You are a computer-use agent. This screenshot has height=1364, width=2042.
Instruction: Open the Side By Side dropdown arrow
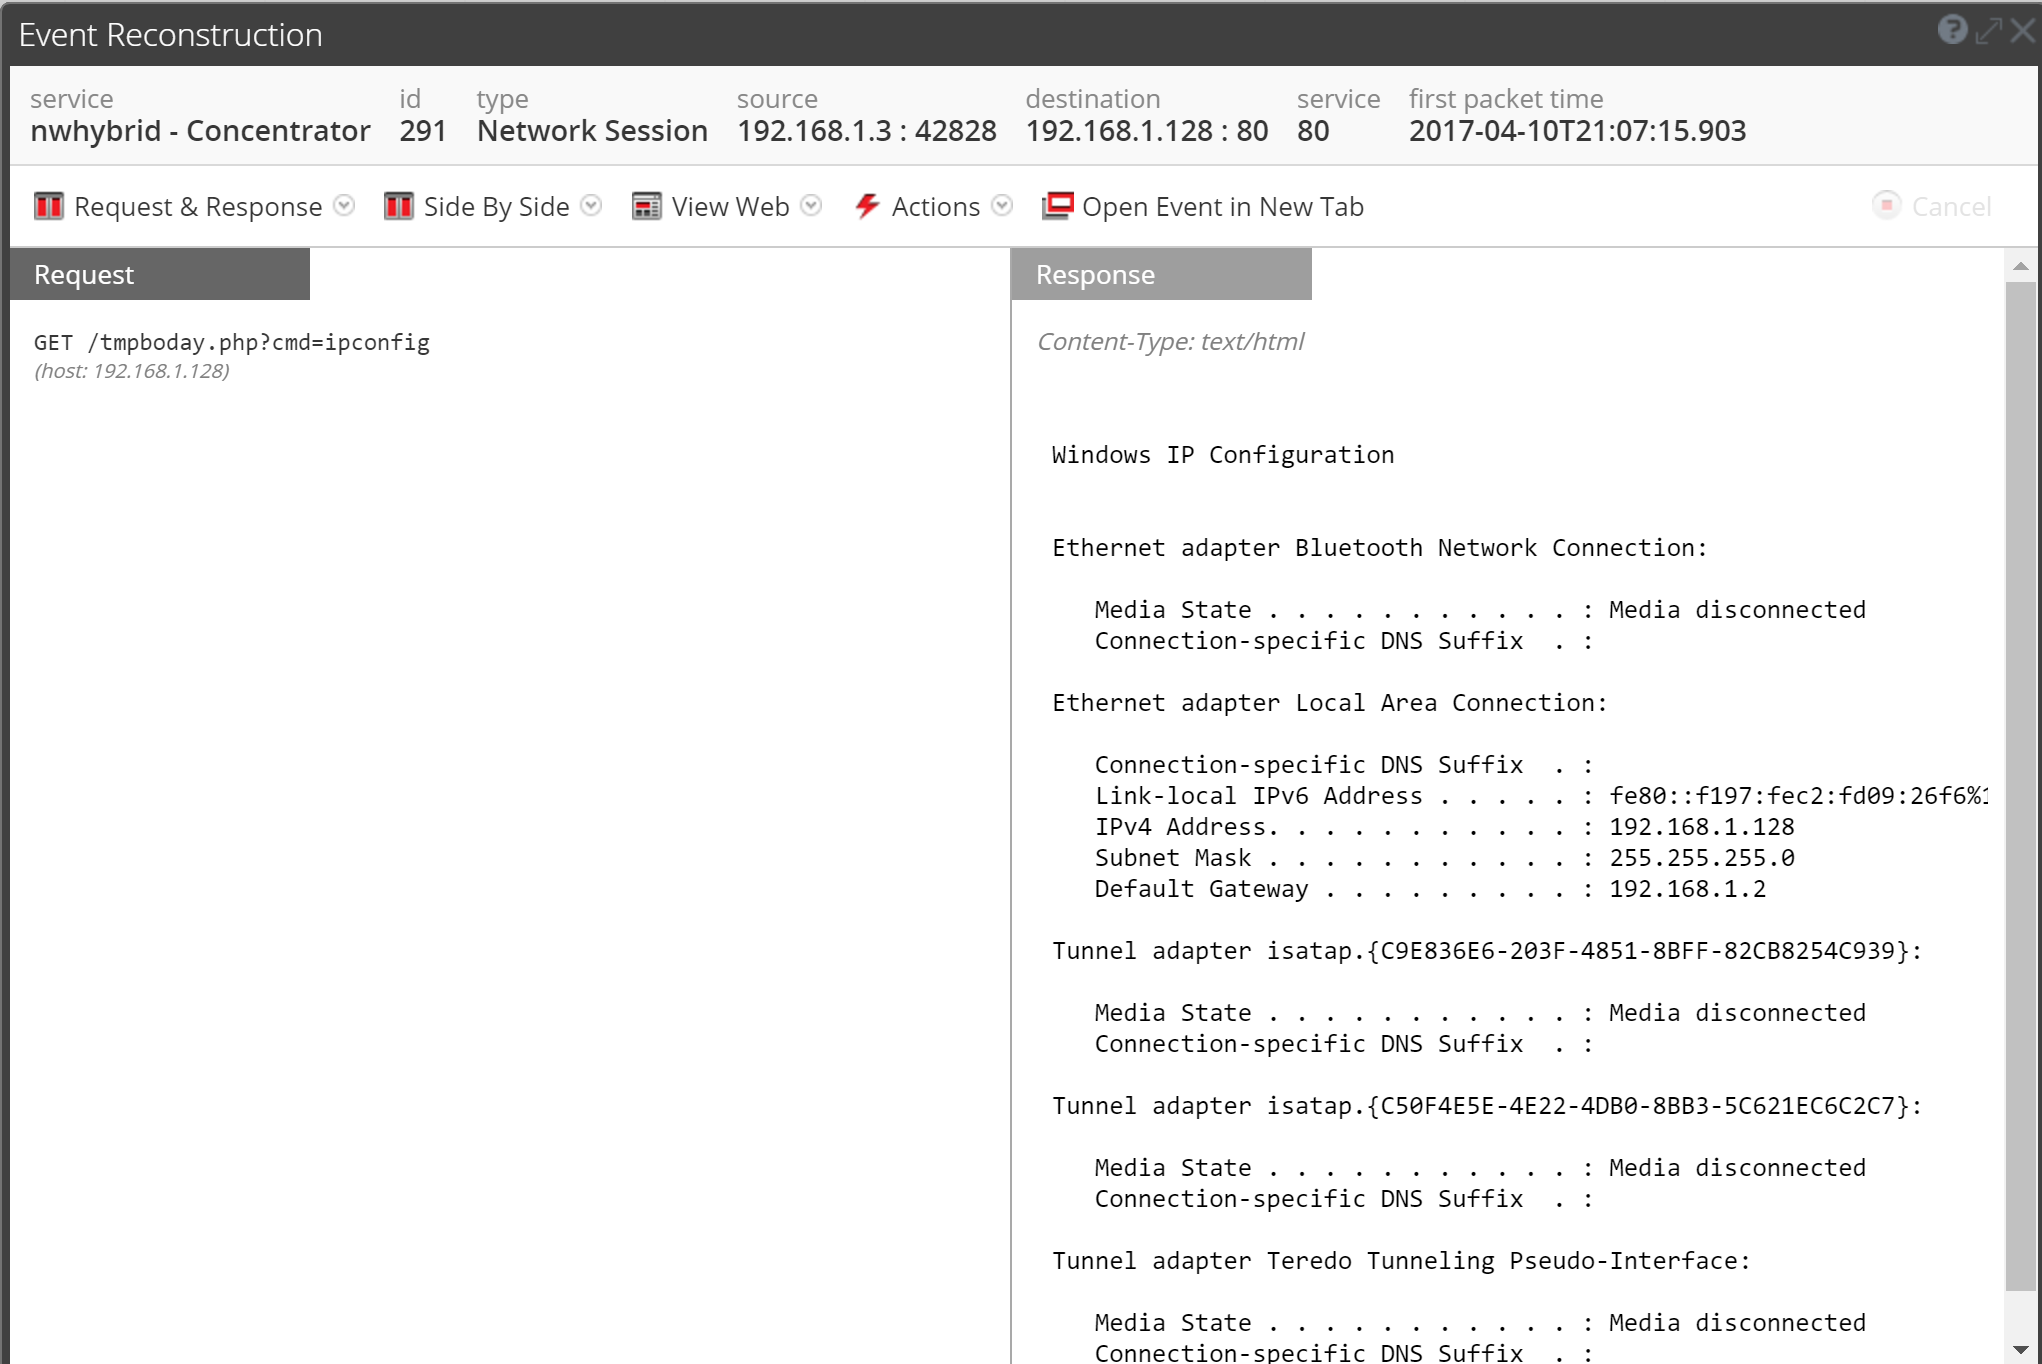(x=591, y=205)
